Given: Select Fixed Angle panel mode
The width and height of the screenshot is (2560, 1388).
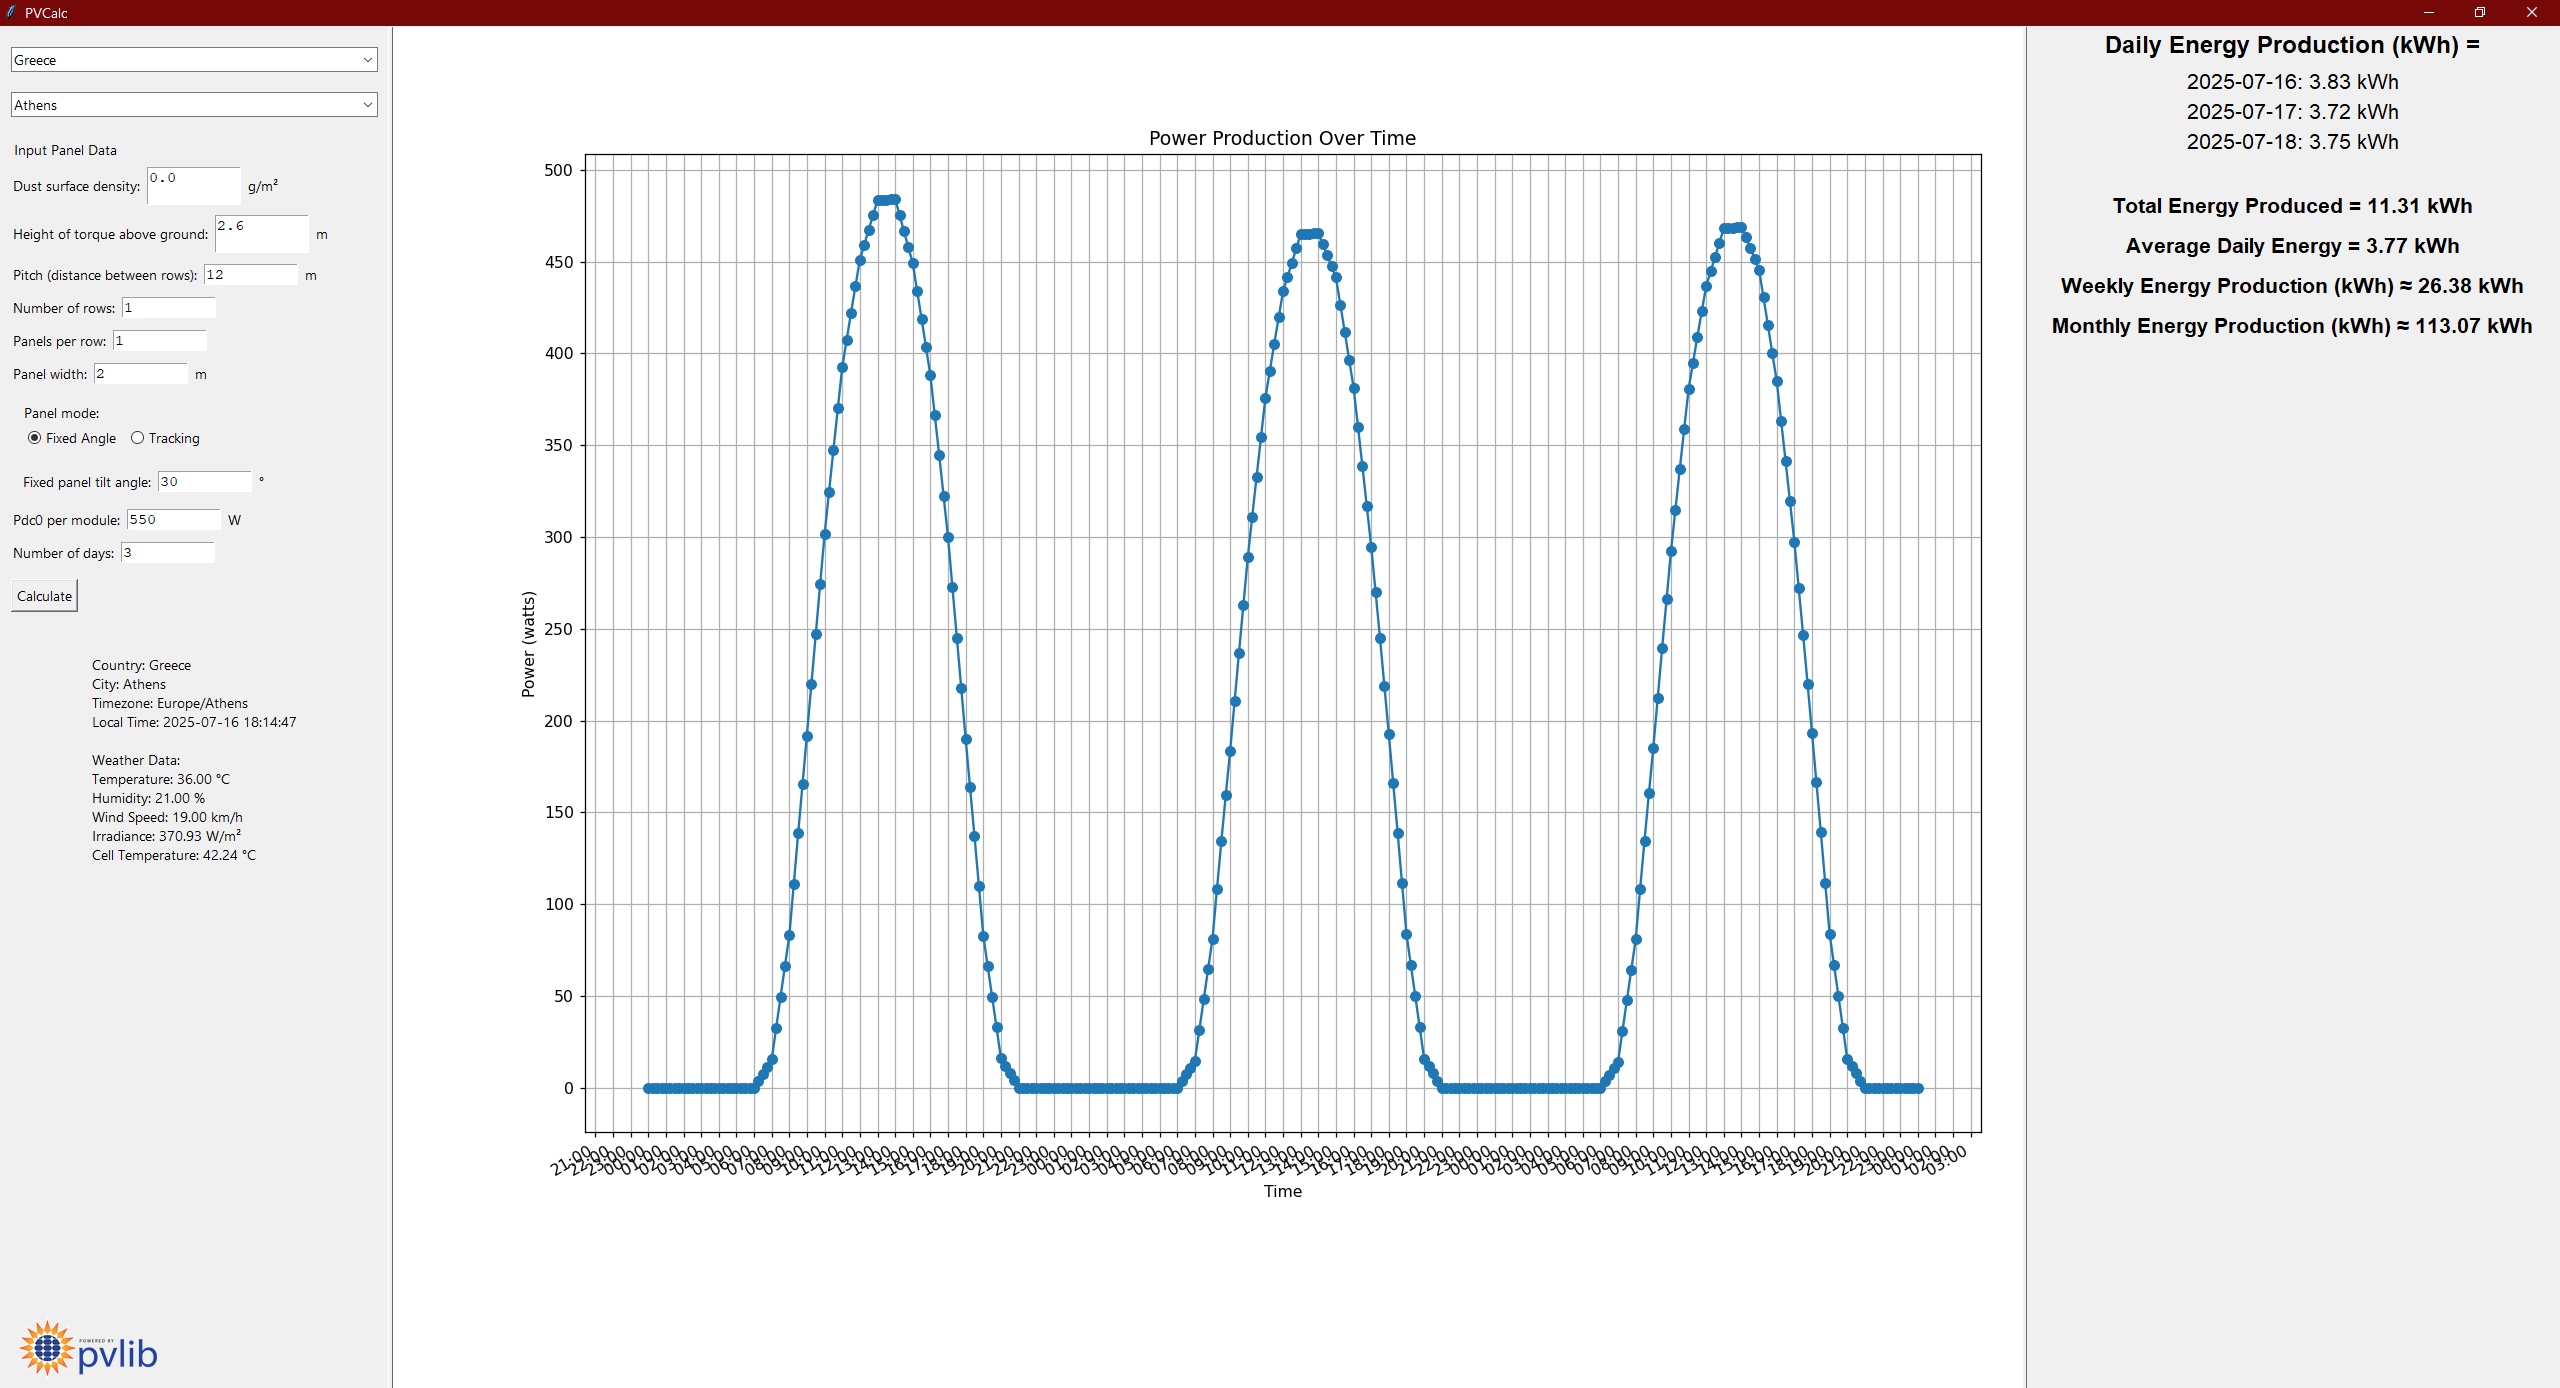Looking at the screenshot, I should pos(35,438).
